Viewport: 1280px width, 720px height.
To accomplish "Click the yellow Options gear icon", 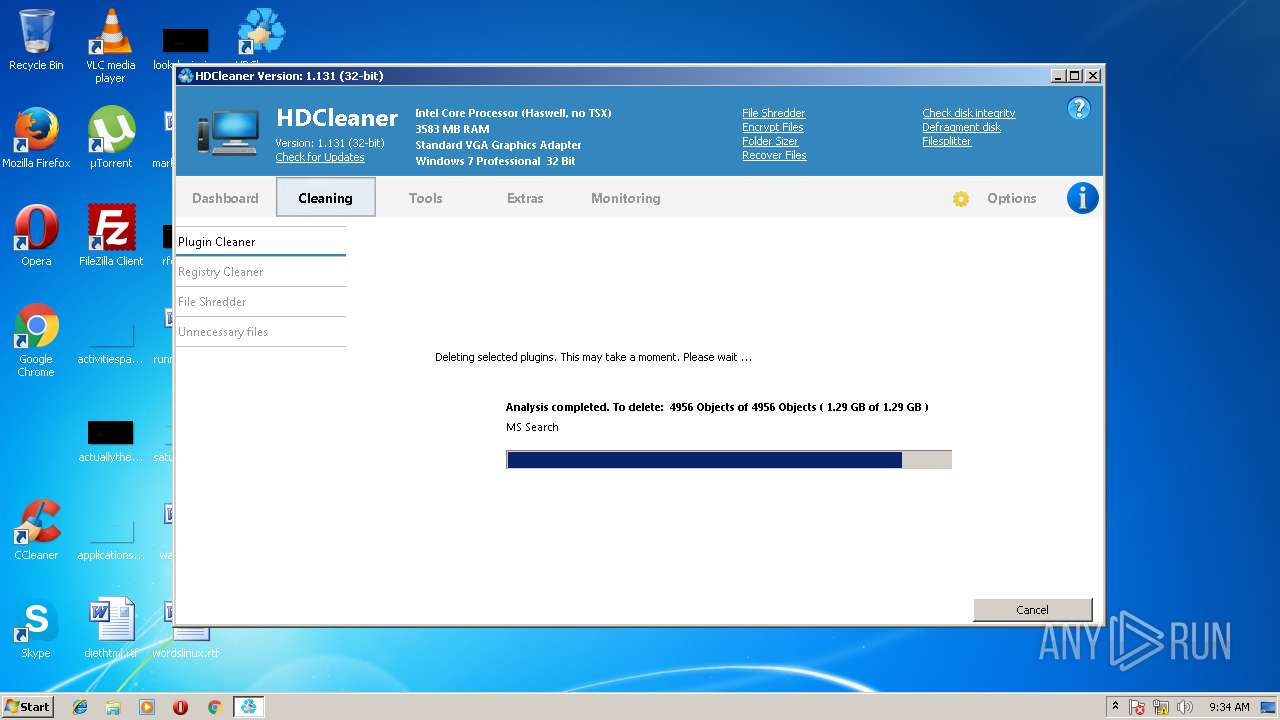I will [961, 199].
